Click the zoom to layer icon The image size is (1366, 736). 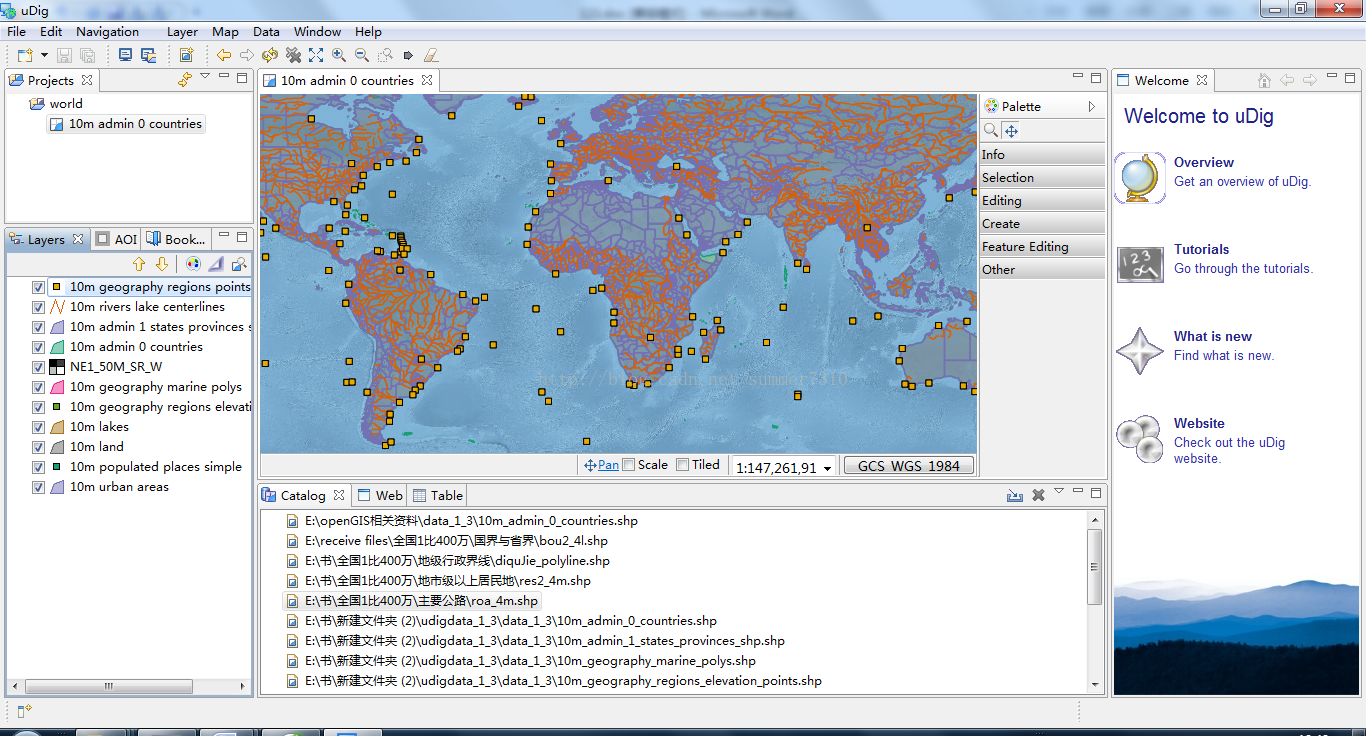point(239,264)
